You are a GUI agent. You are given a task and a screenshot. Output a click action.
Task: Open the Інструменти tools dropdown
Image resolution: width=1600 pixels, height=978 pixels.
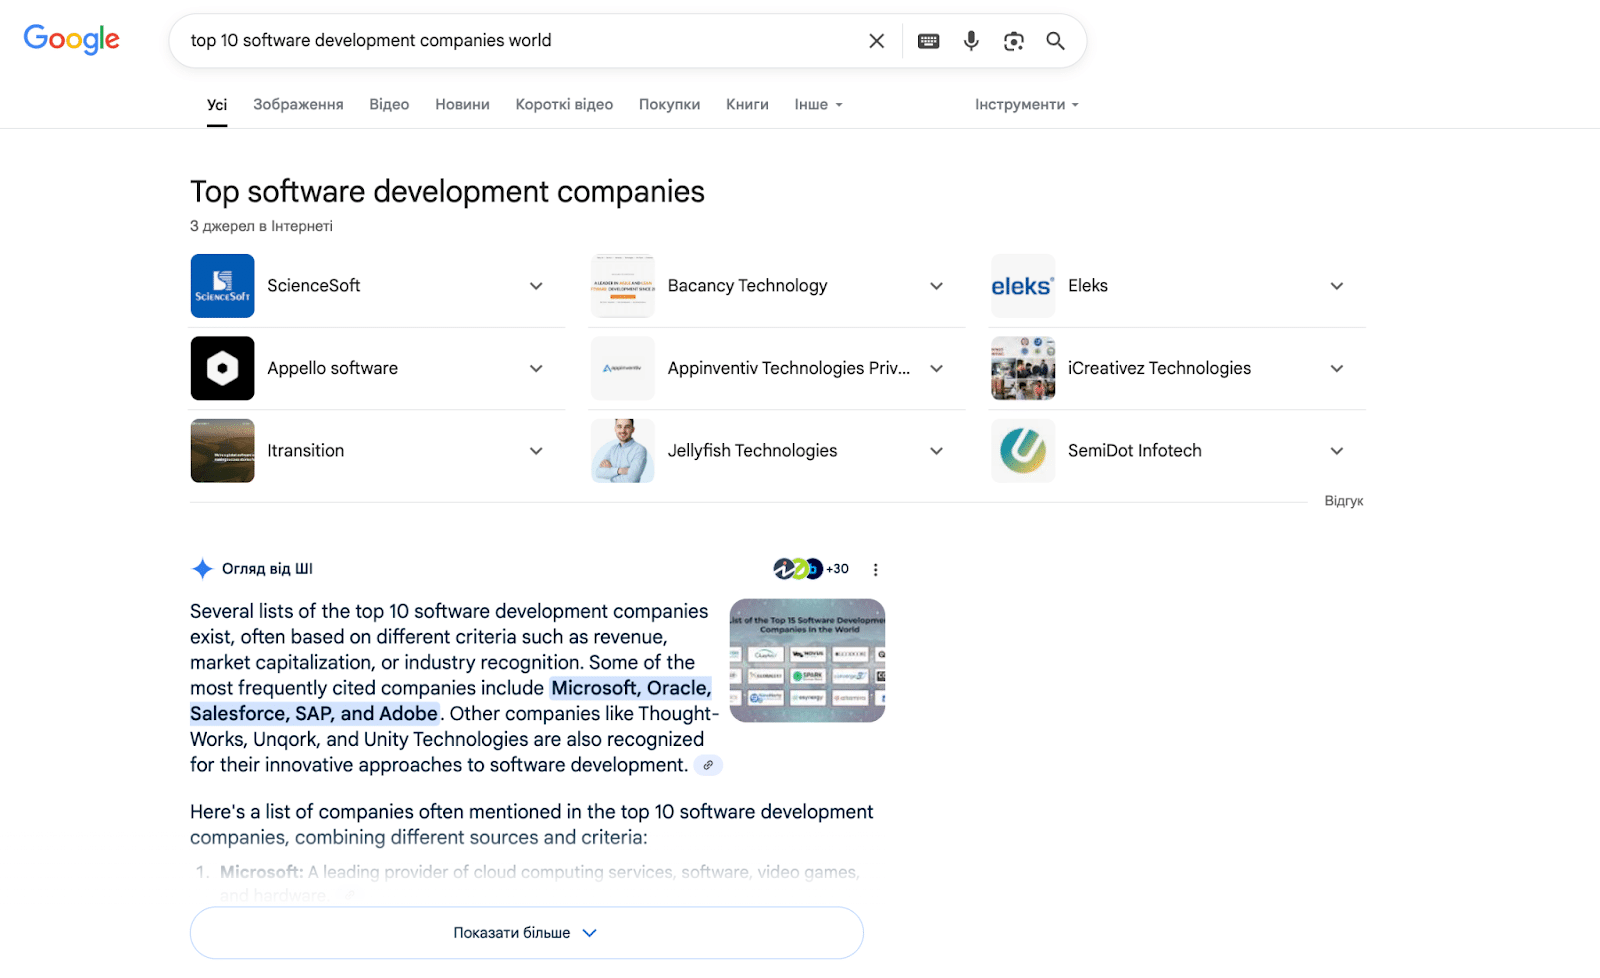[x=1027, y=104]
